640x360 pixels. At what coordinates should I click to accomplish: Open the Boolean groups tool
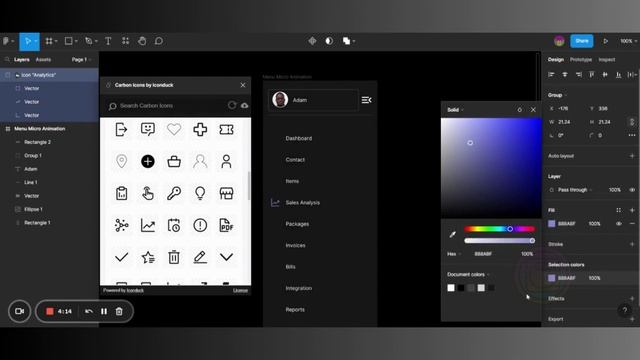347,41
